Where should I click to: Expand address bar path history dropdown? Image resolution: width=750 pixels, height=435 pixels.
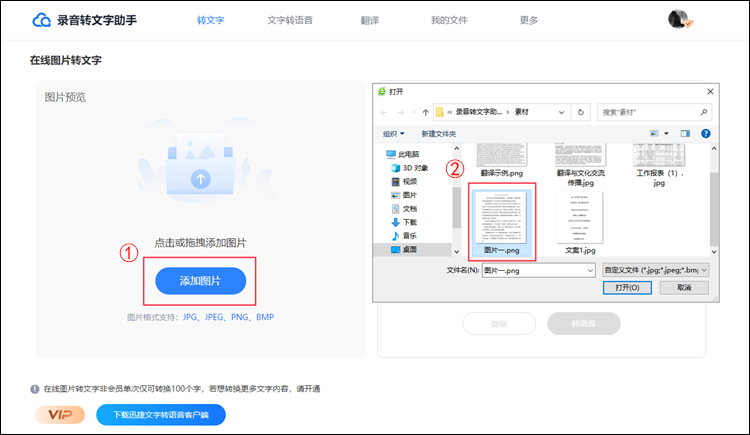pos(561,112)
